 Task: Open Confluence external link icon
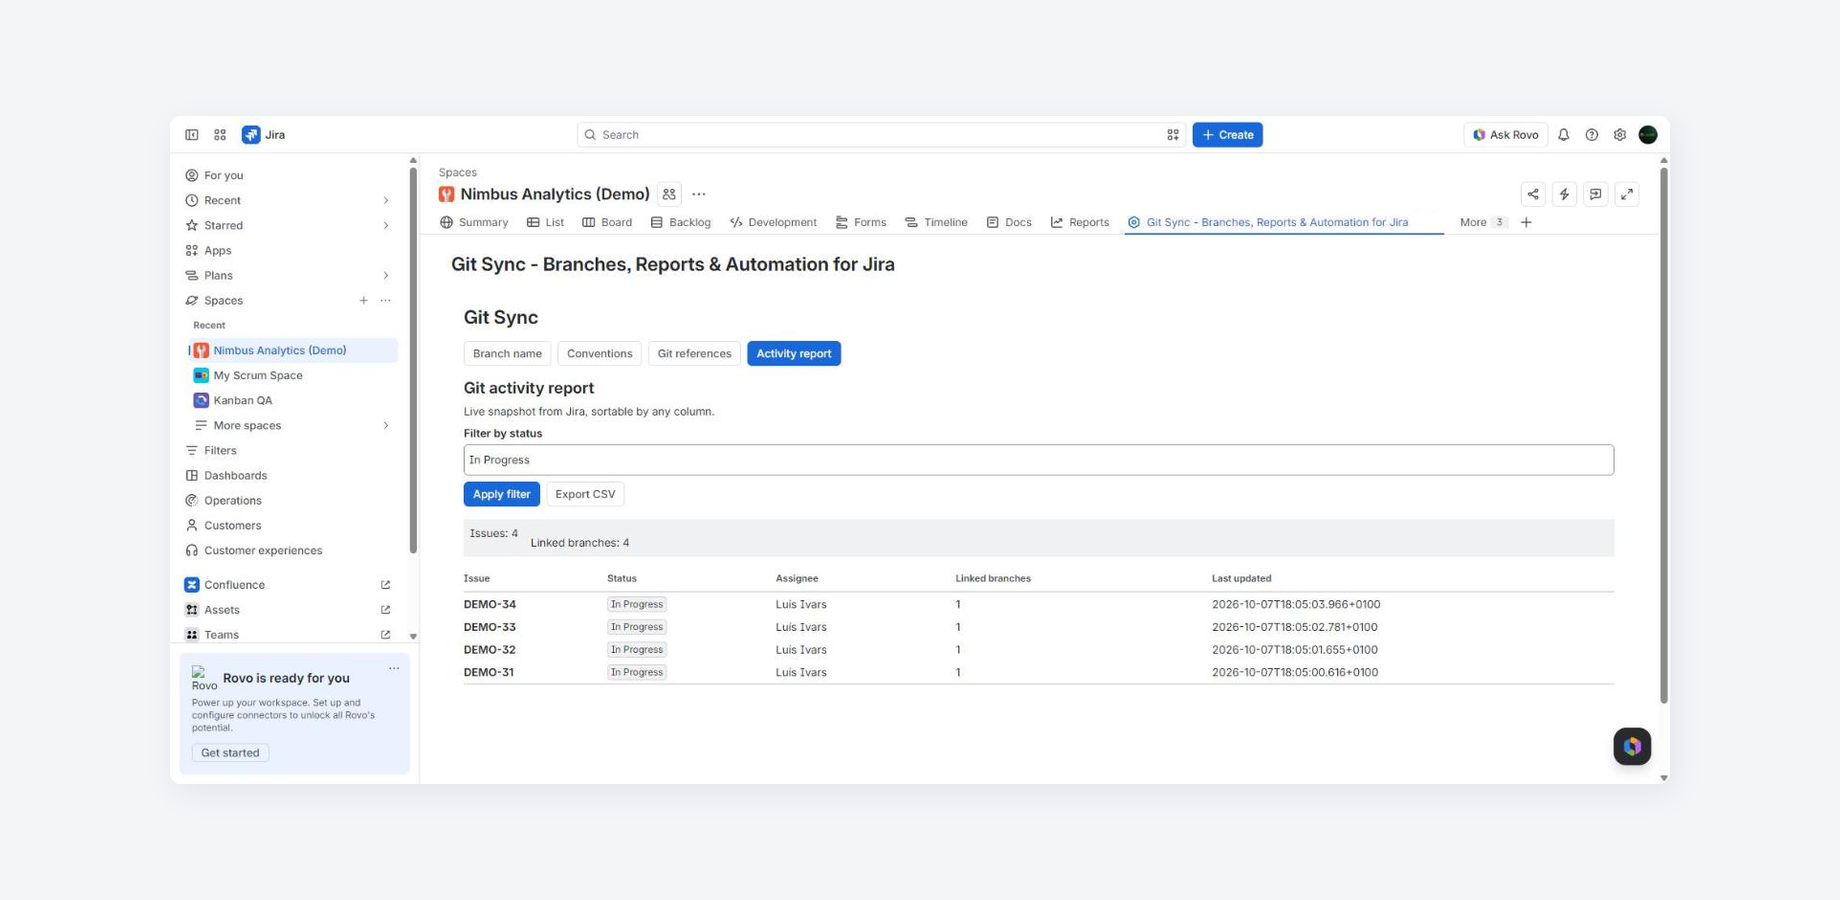coord(385,585)
